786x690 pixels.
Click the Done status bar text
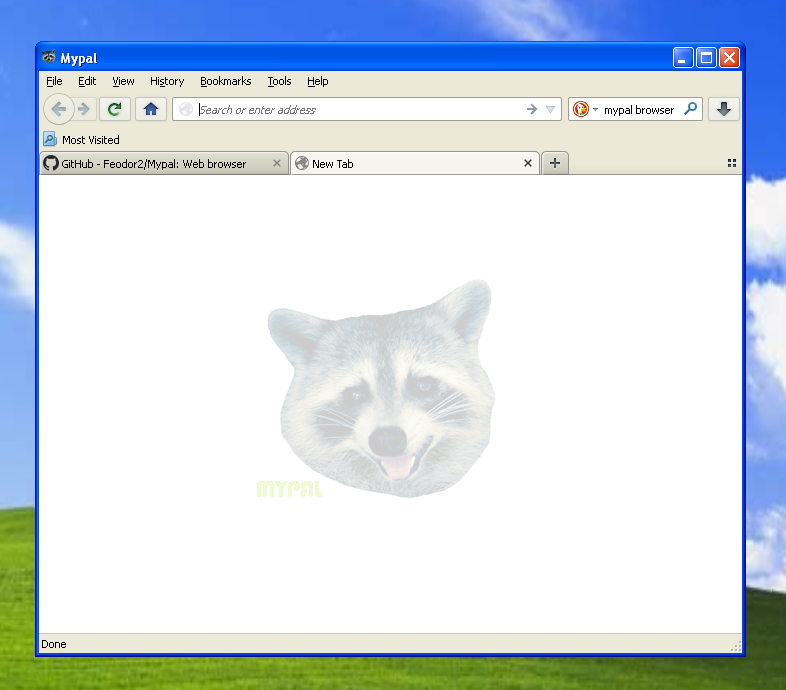(x=54, y=644)
